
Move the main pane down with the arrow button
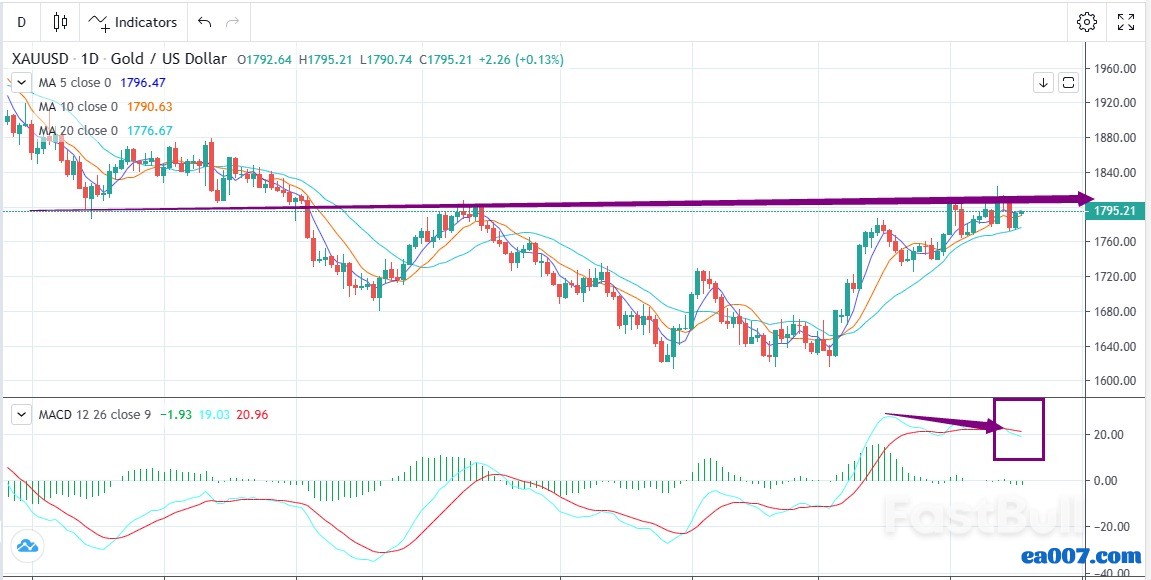point(1043,82)
